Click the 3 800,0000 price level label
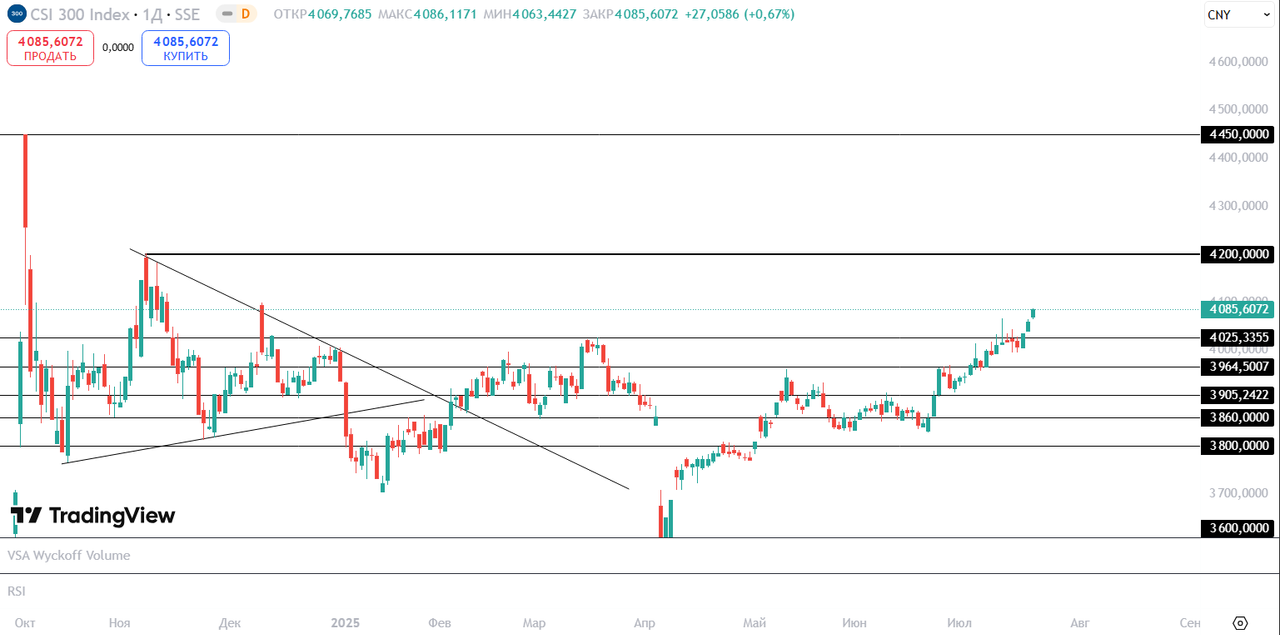1280x635 pixels. (1238, 446)
